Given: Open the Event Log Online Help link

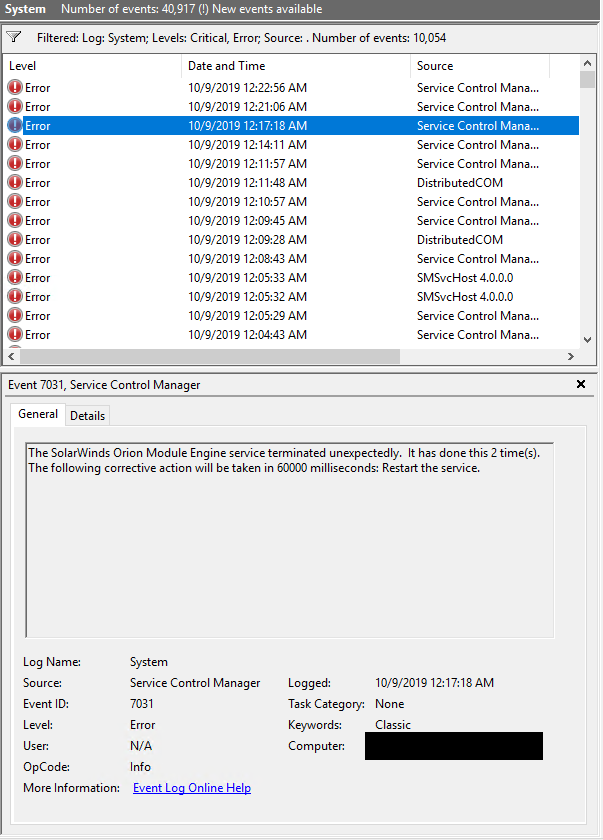Looking at the screenshot, I should [192, 788].
